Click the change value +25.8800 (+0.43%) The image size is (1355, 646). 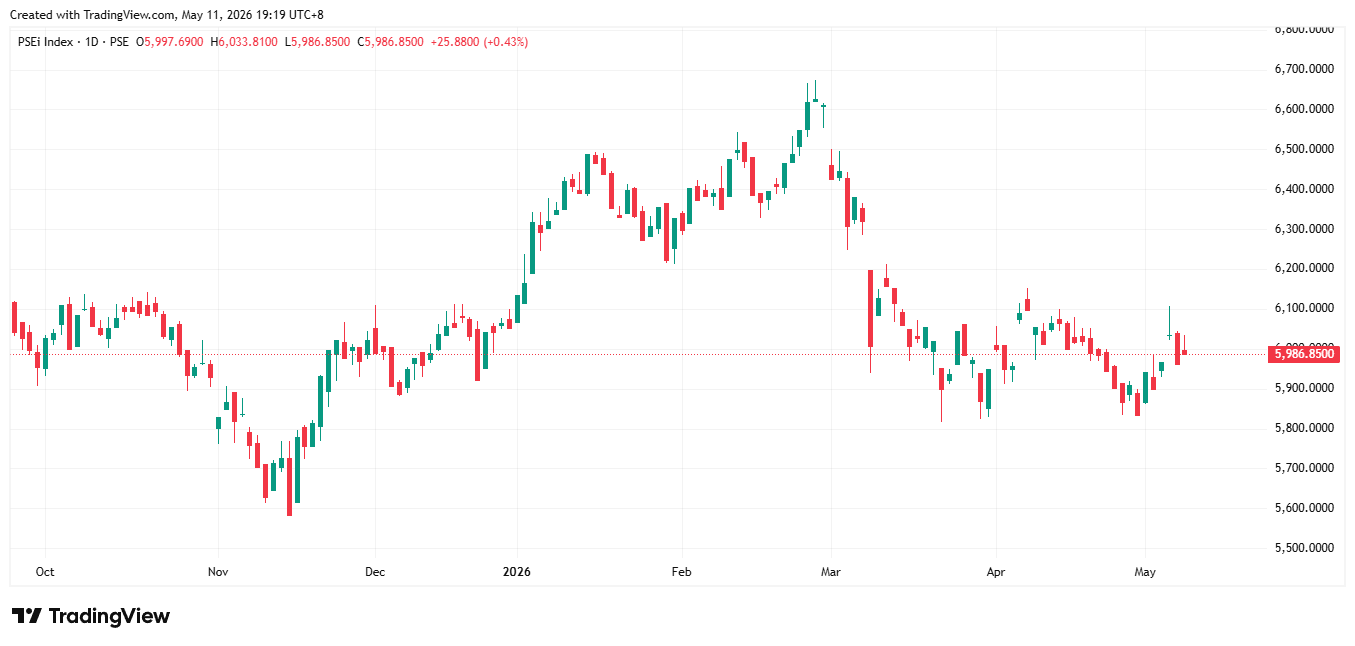(480, 42)
